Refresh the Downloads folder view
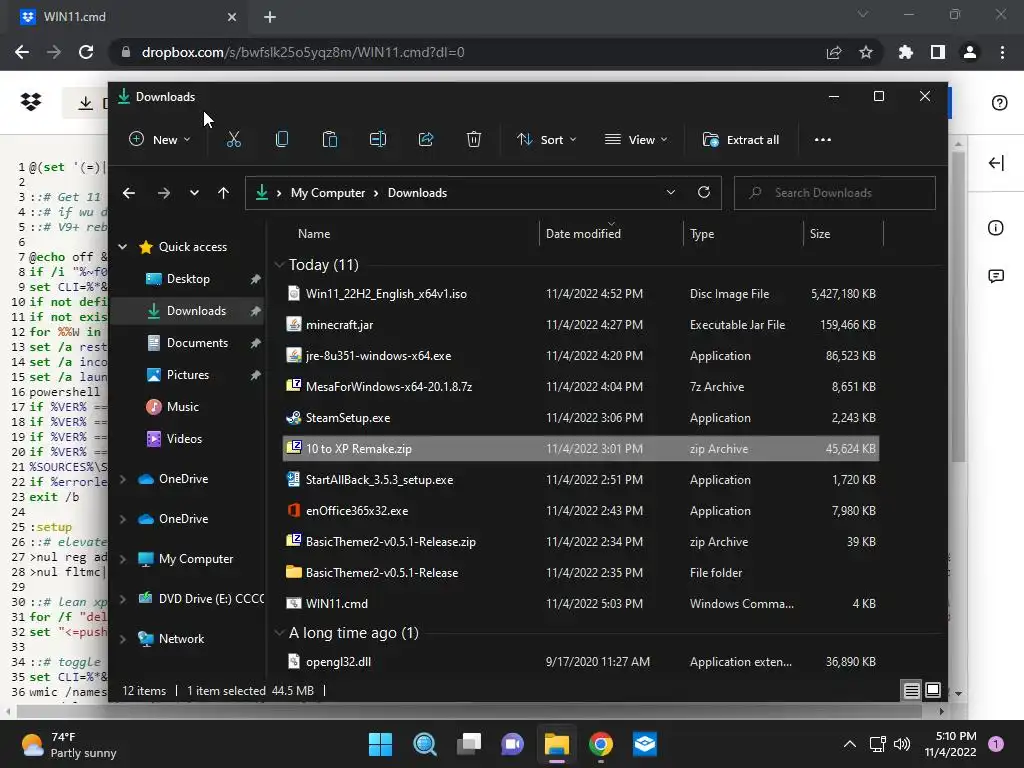 (x=703, y=193)
